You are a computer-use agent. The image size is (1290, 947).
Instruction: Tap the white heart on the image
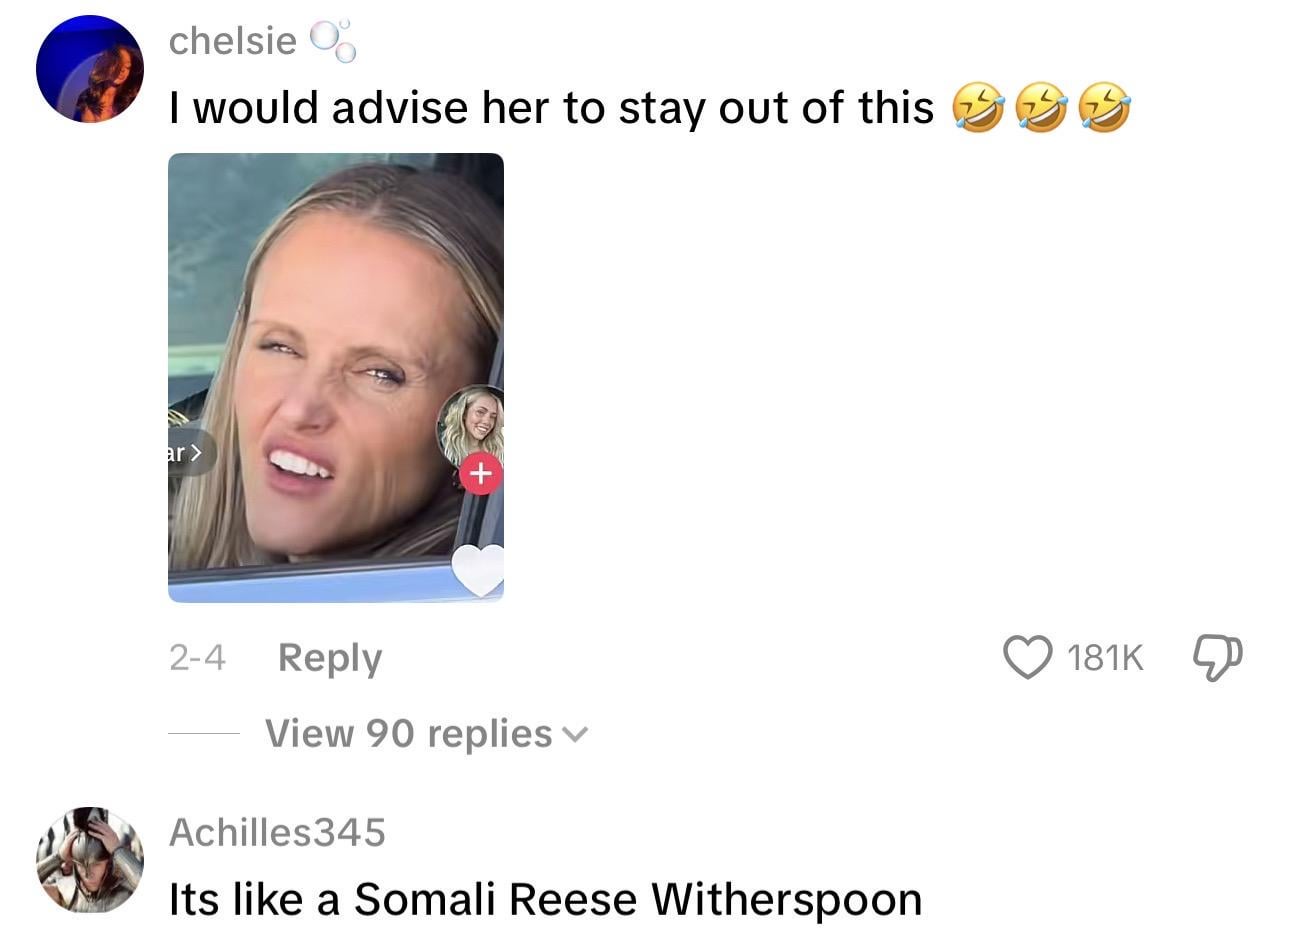coord(479,571)
